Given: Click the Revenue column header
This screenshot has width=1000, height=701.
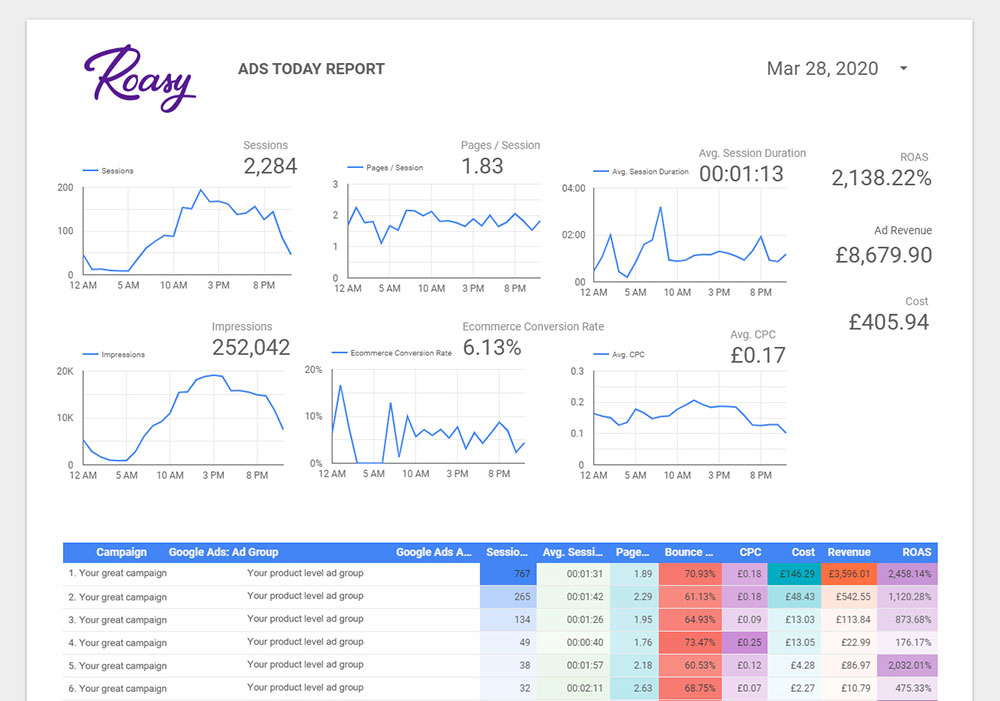Looking at the screenshot, I should coord(848,552).
